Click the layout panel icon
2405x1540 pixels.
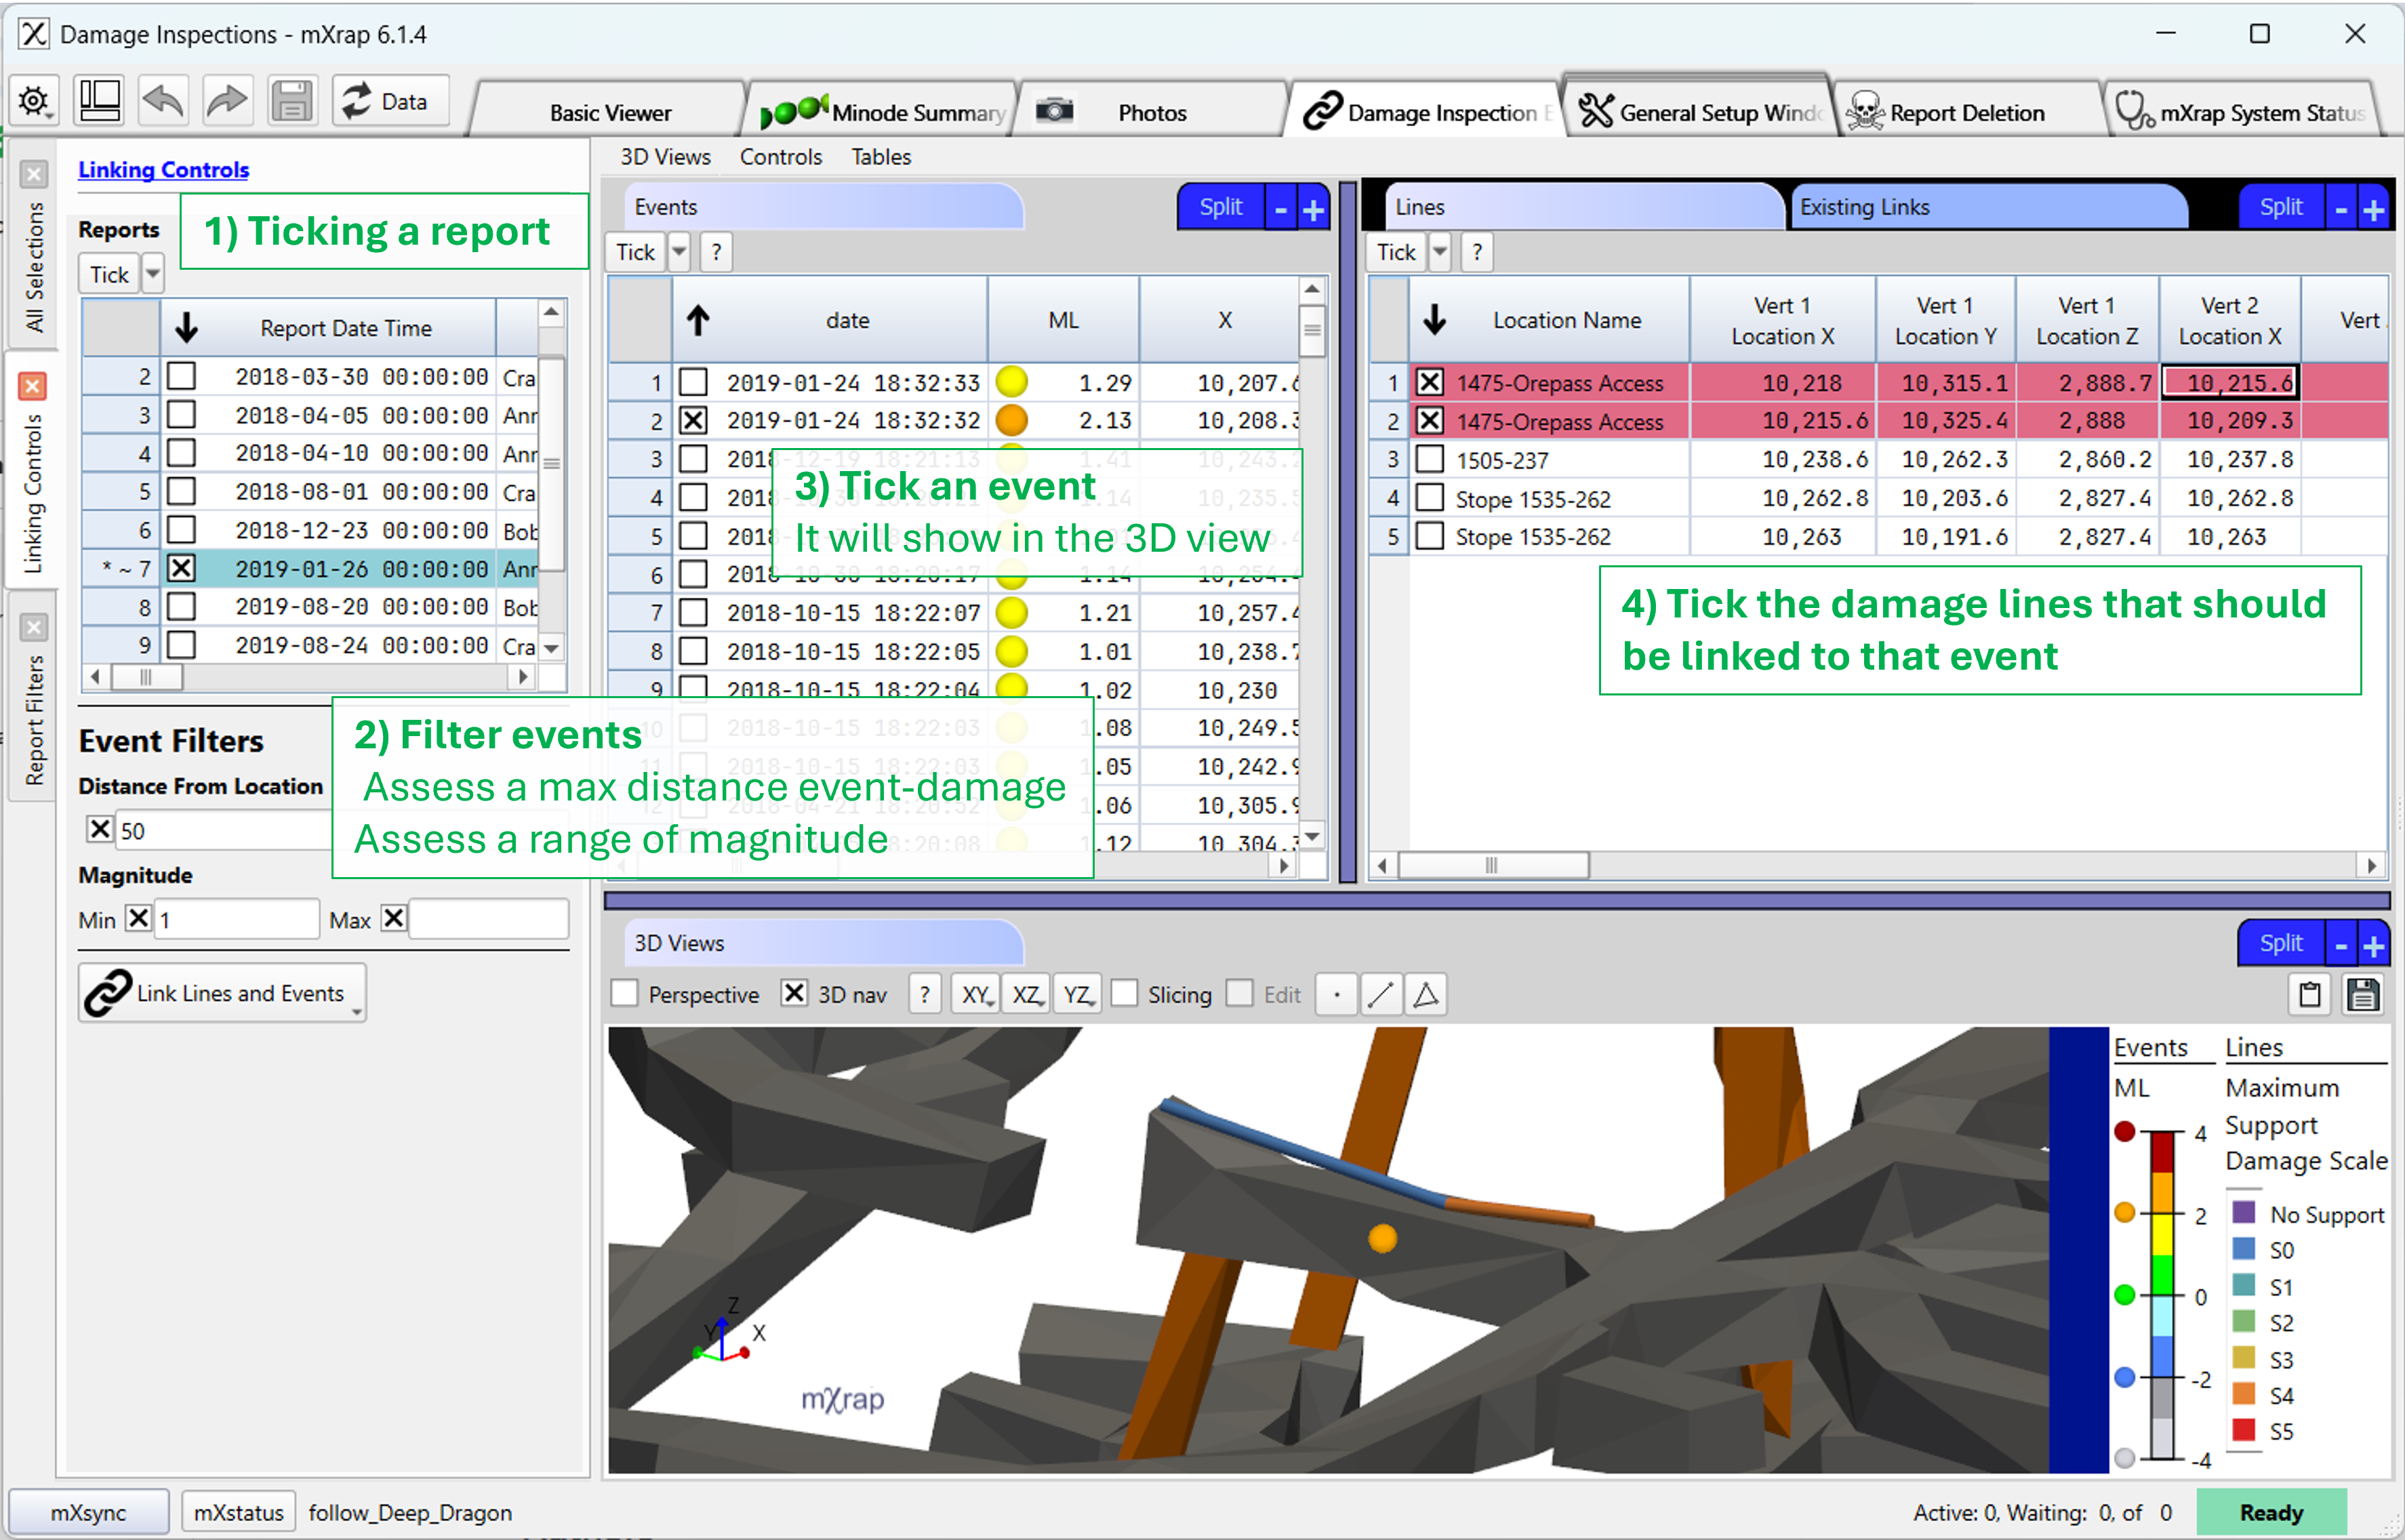(99, 101)
